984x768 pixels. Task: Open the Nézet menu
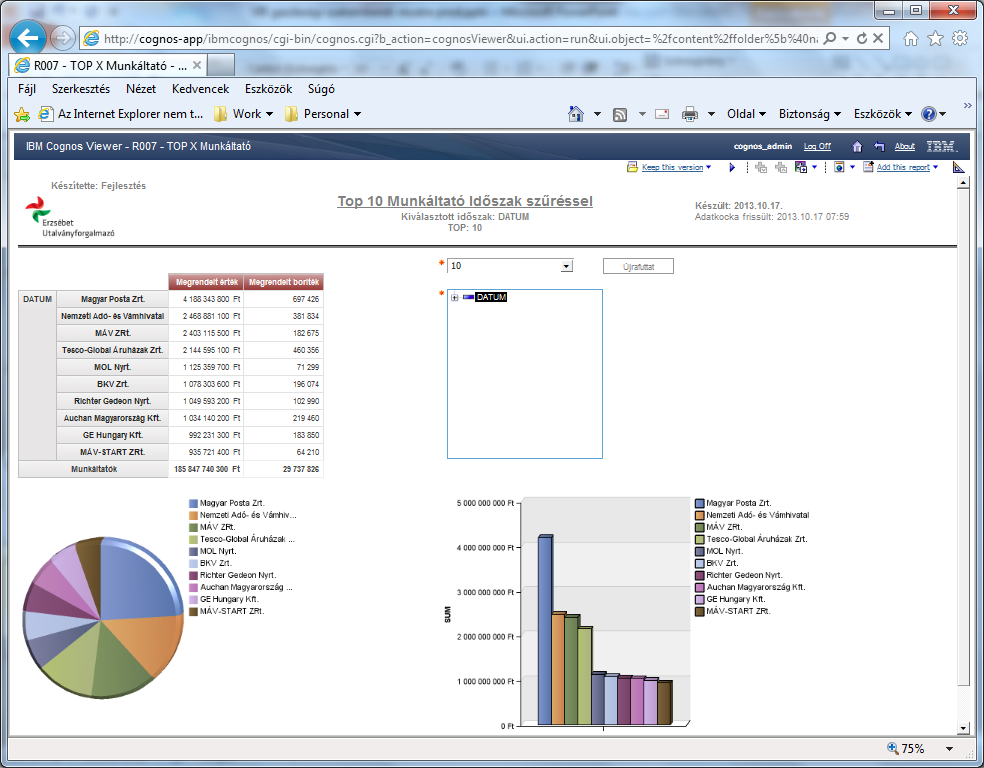click(141, 89)
